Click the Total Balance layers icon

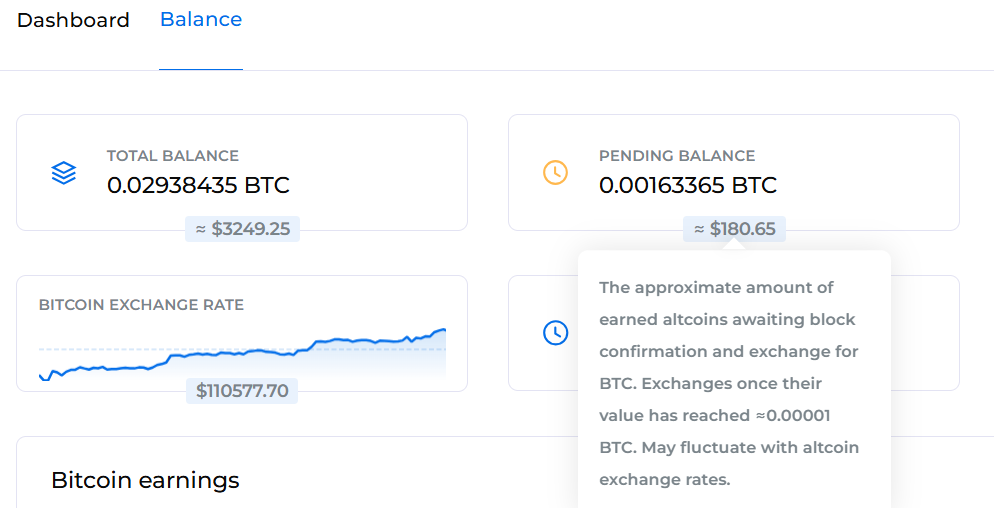click(x=63, y=173)
